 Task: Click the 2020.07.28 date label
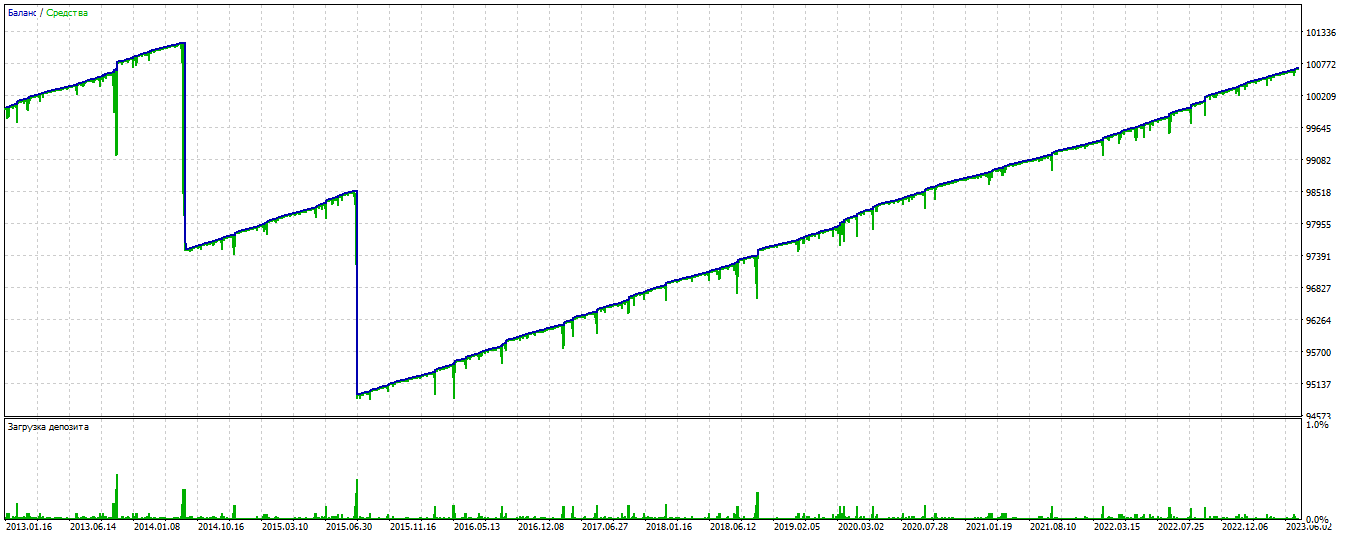tap(925, 527)
